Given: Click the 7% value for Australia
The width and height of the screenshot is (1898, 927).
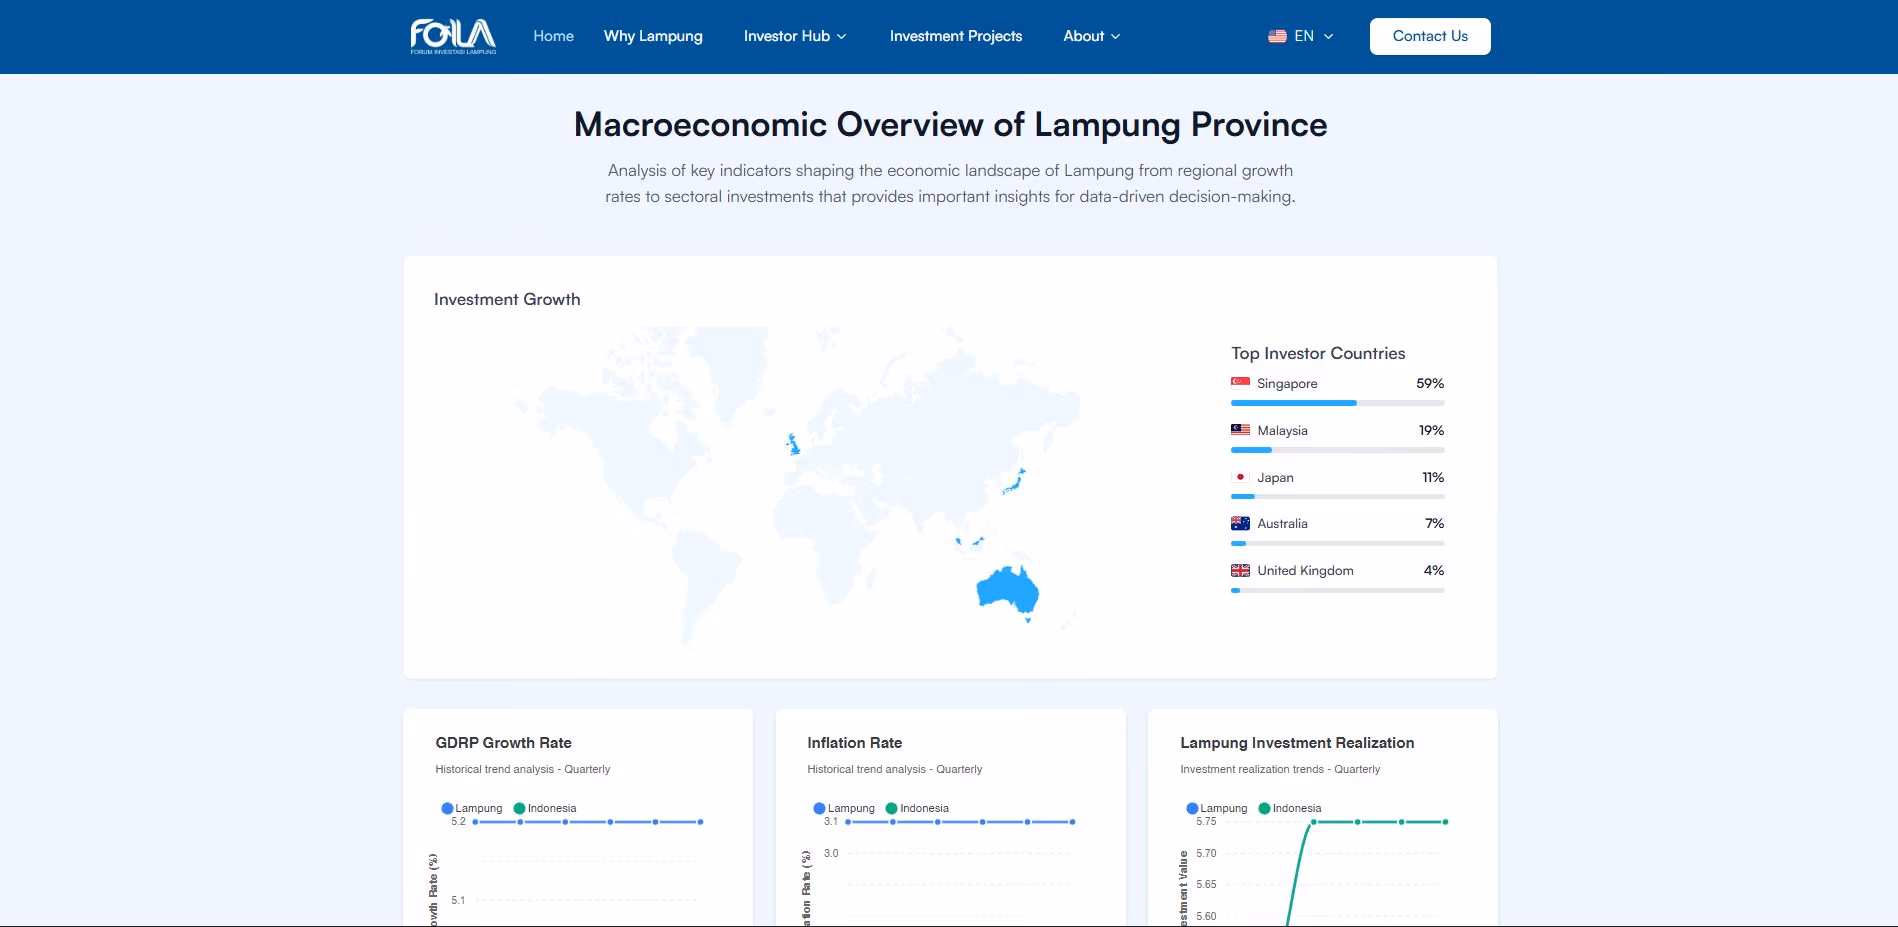Looking at the screenshot, I should click(1435, 523).
